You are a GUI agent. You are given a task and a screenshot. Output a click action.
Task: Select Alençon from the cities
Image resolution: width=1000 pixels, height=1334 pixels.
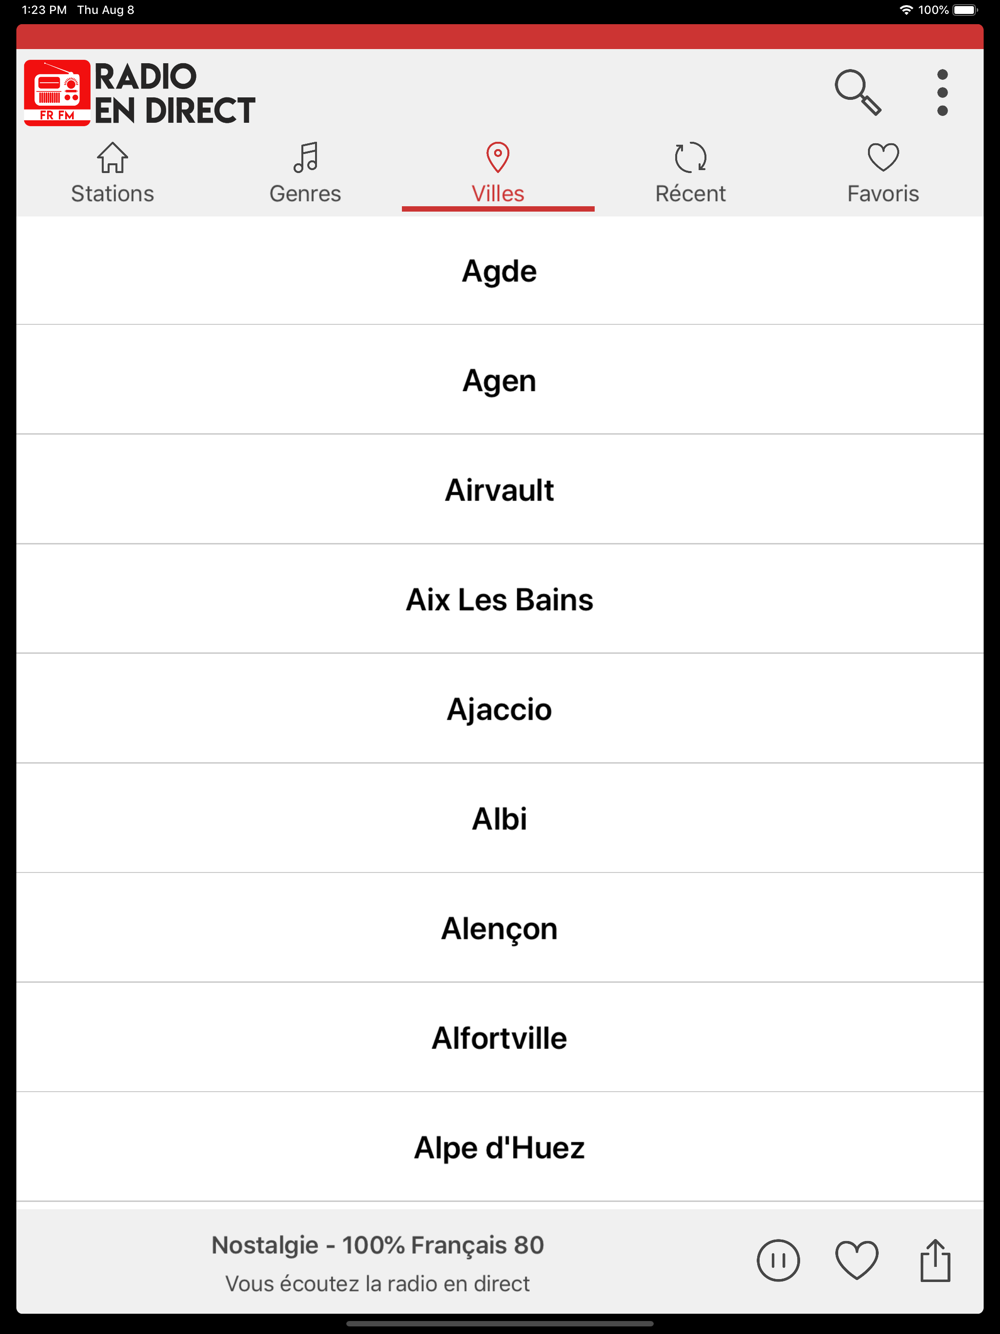(x=499, y=928)
